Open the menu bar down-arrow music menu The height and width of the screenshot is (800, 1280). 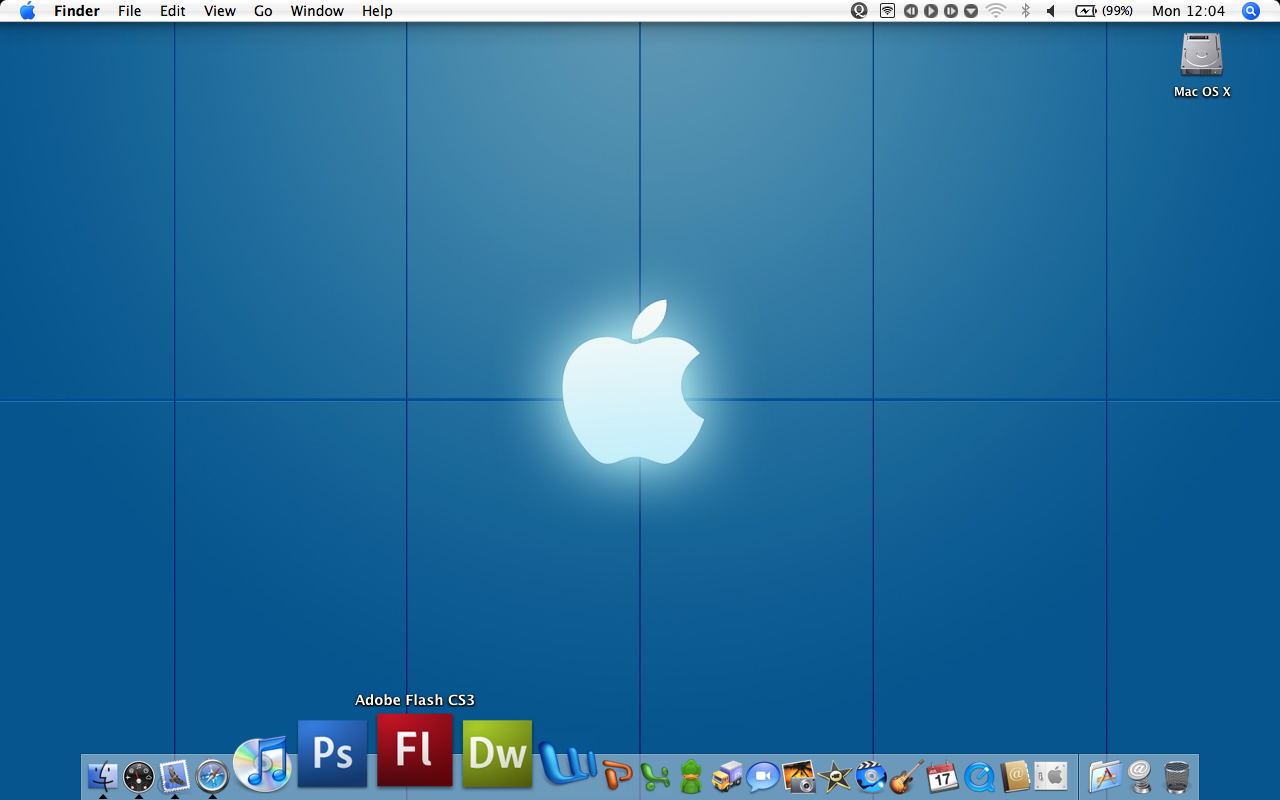tap(971, 11)
